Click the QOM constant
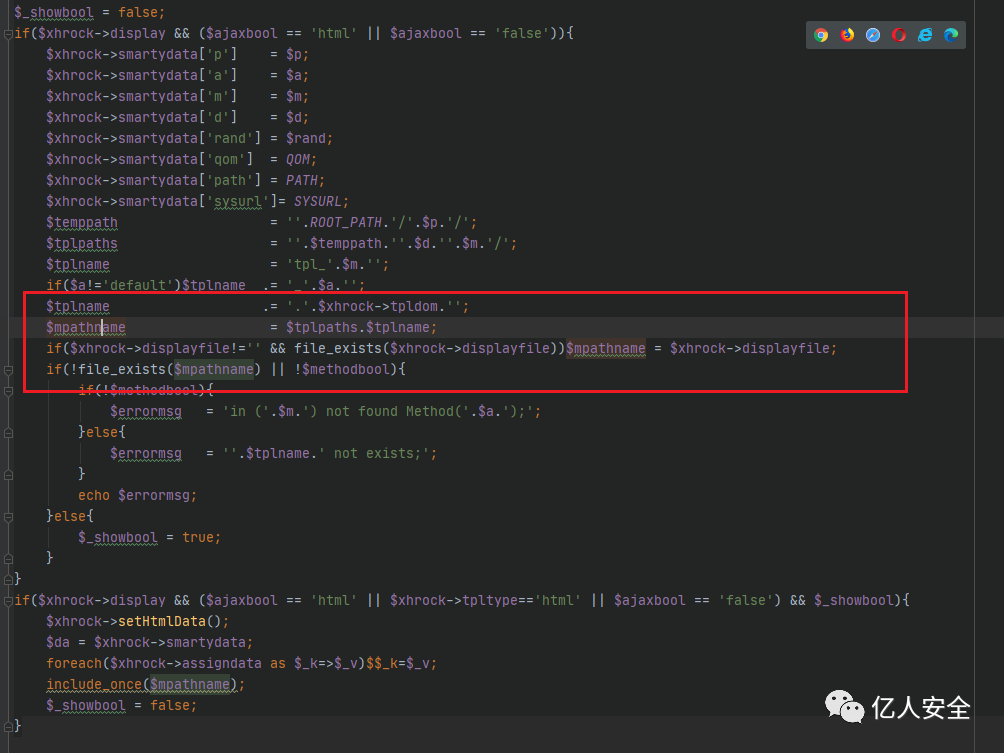 [298, 159]
